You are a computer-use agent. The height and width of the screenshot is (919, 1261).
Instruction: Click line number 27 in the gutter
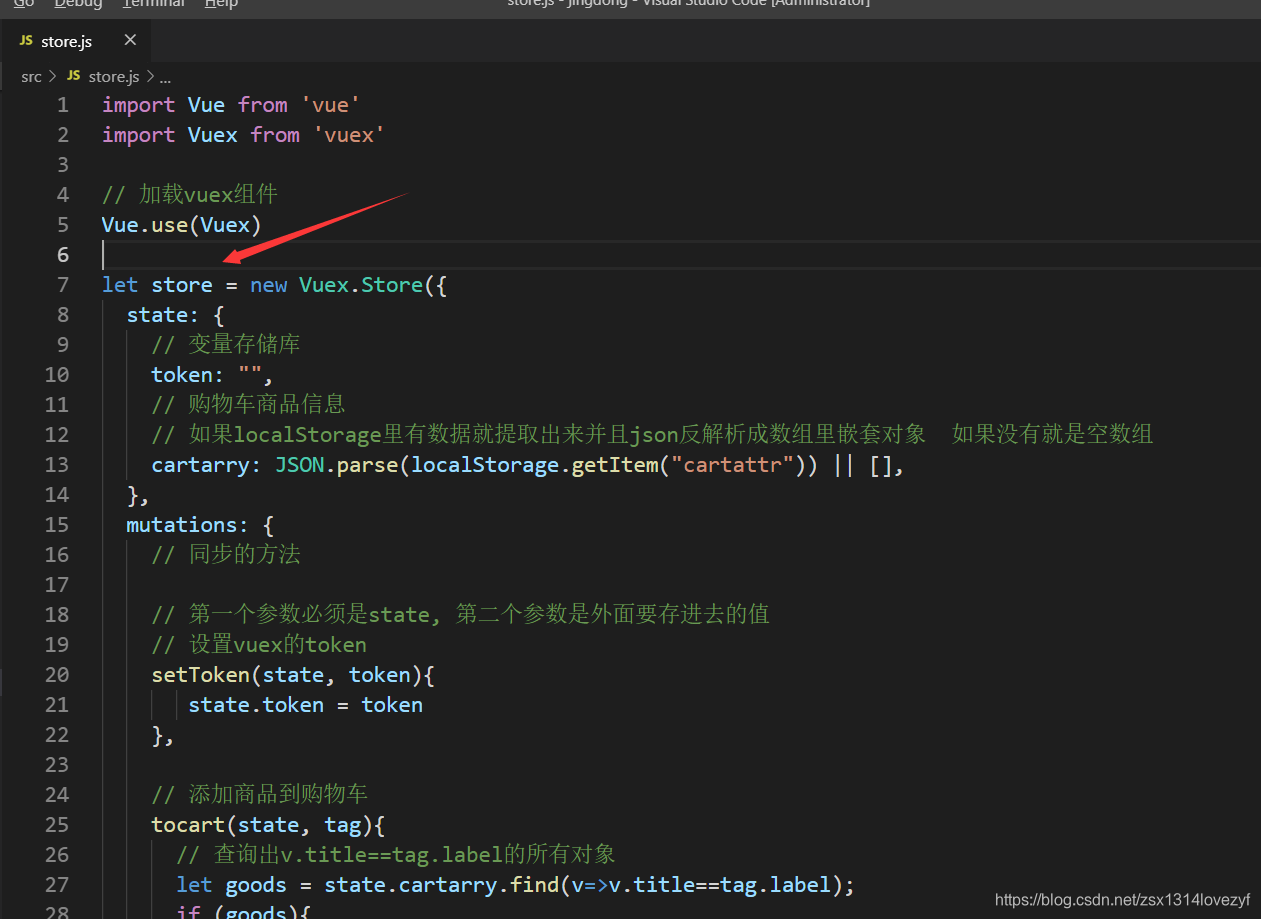click(57, 885)
